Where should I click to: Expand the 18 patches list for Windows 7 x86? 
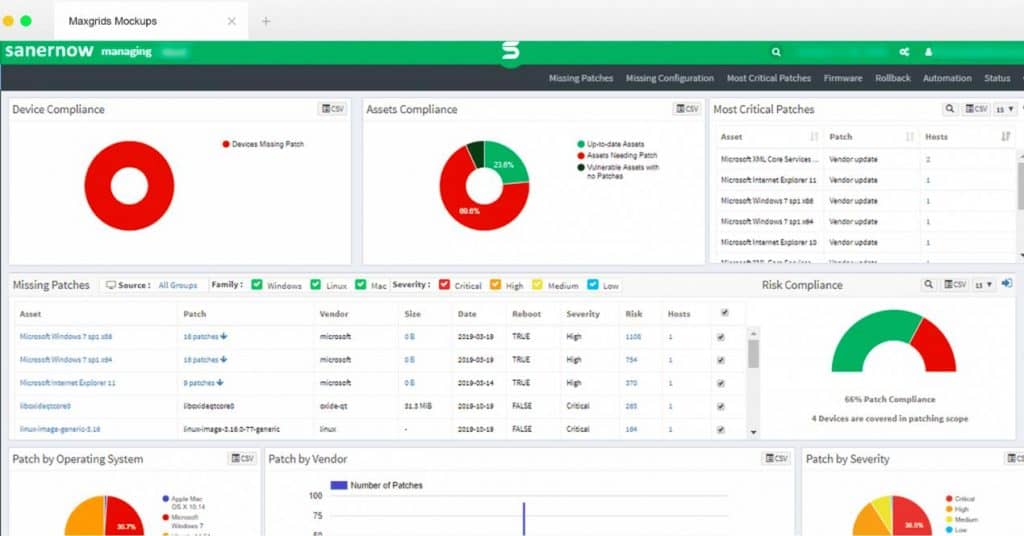[x=205, y=337]
